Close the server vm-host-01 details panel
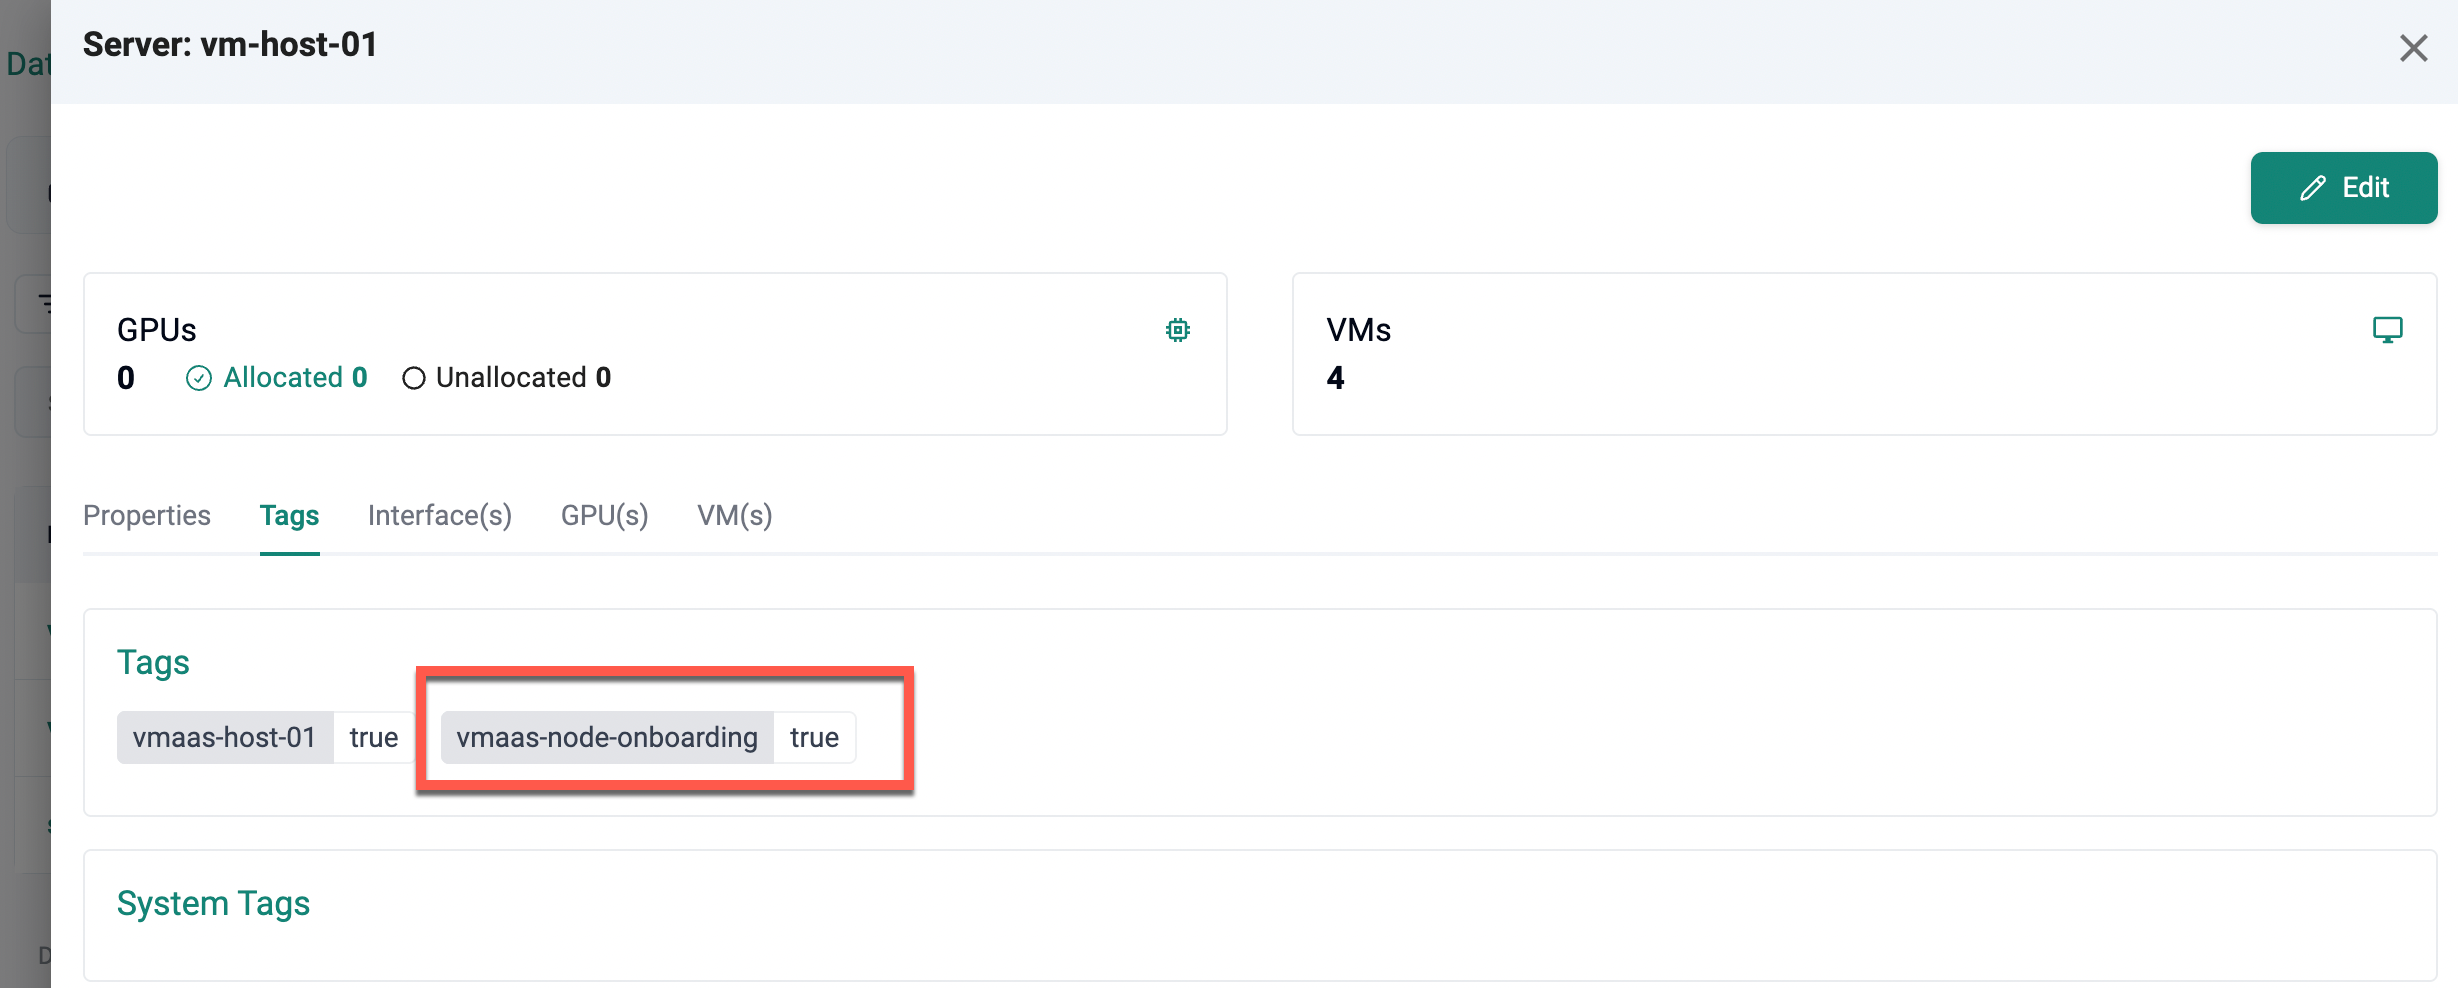The height and width of the screenshot is (988, 2458). (x=2413, y=48)
